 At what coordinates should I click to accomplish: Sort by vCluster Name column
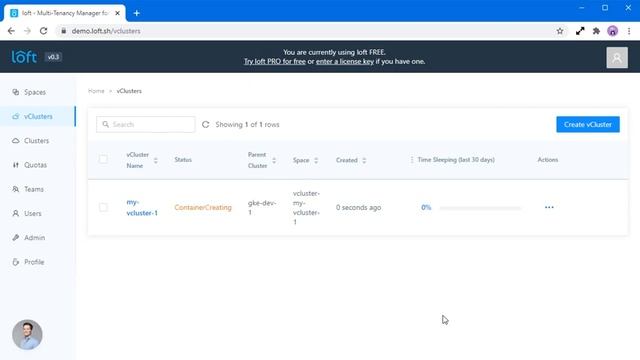coord(156,160)
